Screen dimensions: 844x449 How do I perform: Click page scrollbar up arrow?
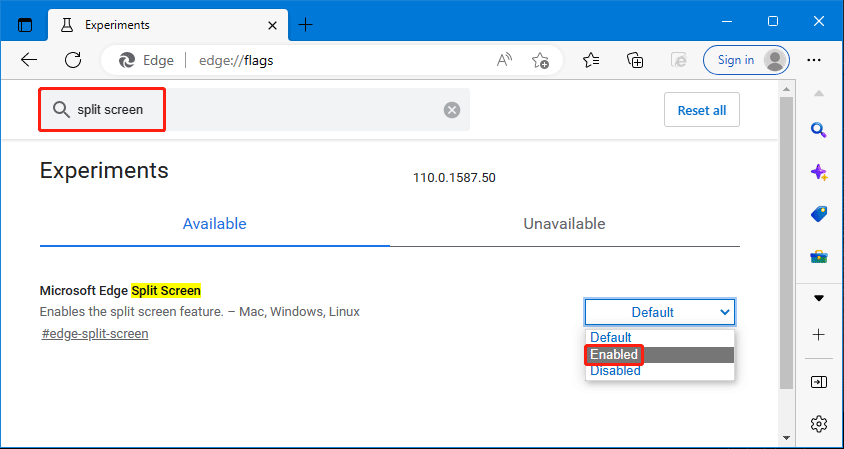[786, 88]
